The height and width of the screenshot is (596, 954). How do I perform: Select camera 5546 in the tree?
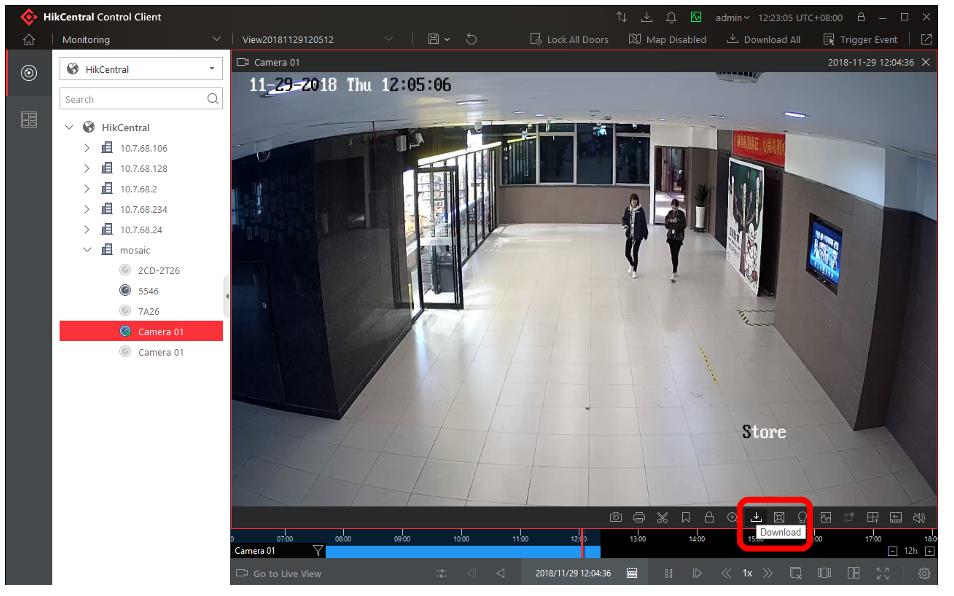tap(147, 291)
